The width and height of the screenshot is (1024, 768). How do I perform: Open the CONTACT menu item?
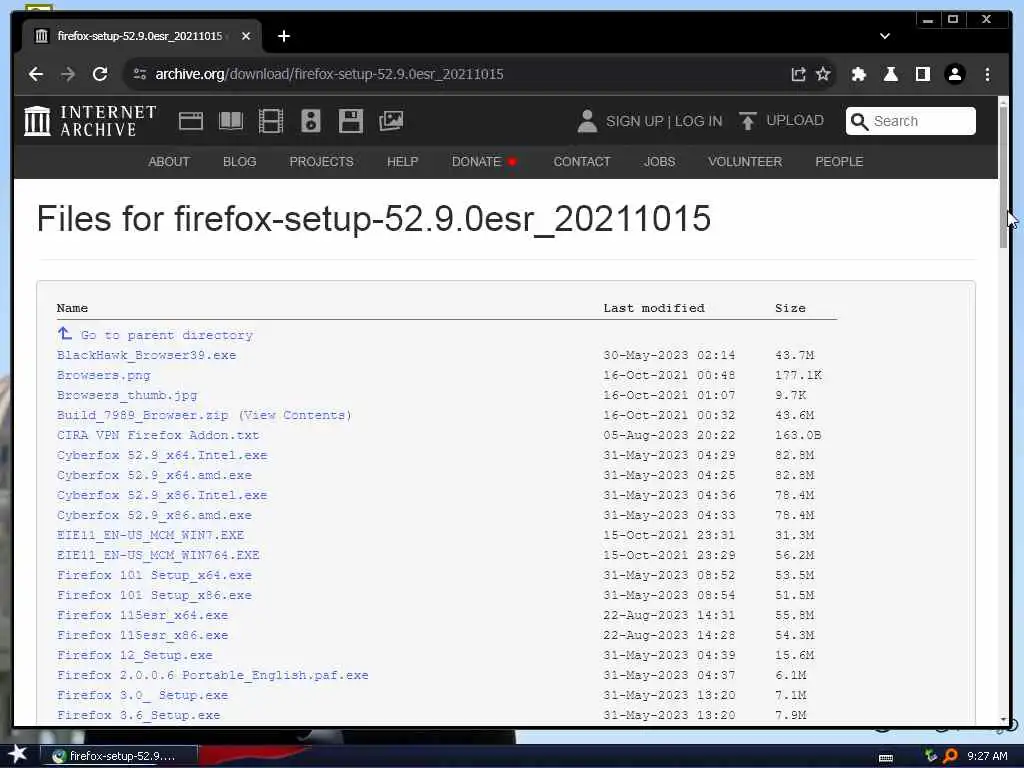[x=582, y=161]
